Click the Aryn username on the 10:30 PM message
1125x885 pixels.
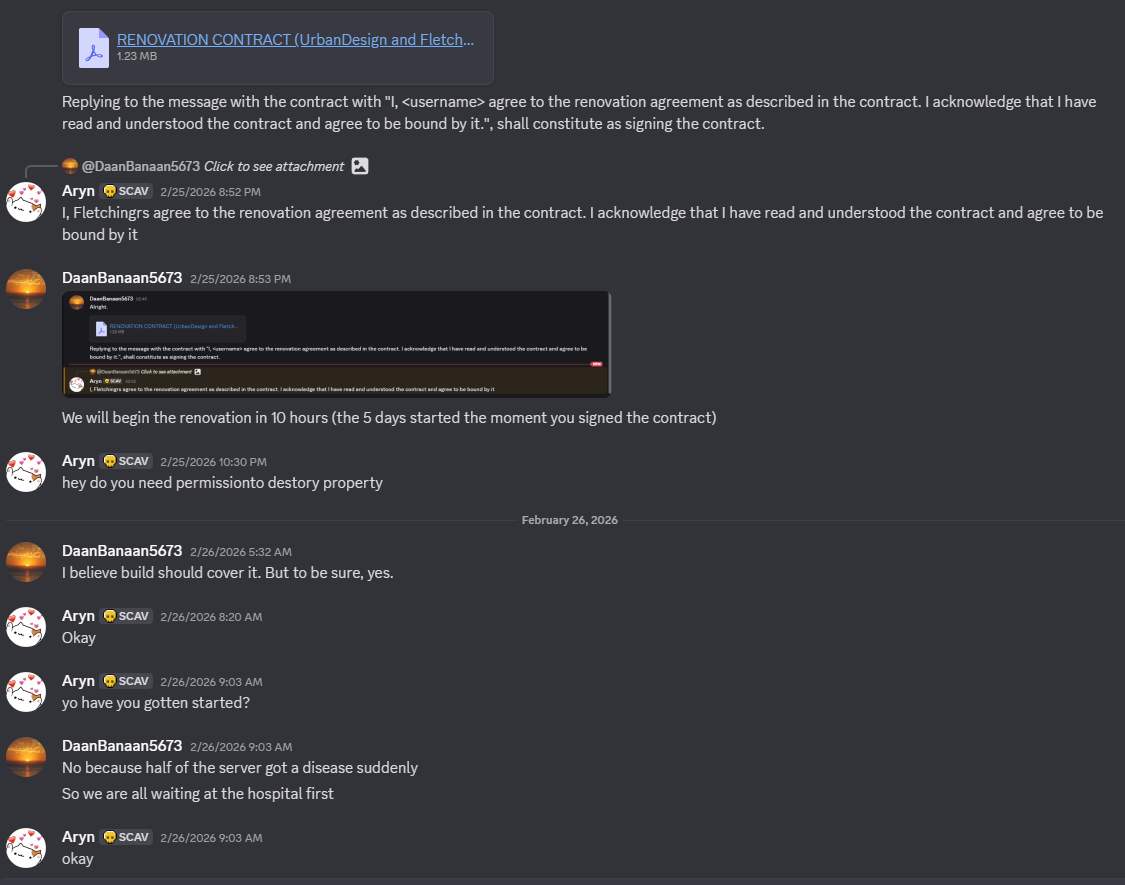78,461
